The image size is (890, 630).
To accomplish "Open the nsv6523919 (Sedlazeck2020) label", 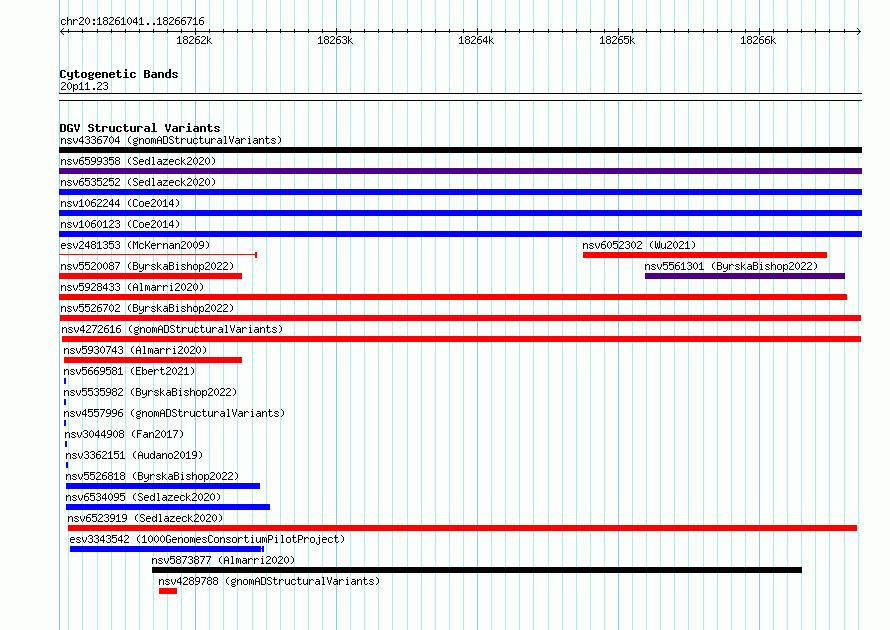I will 145,518.
